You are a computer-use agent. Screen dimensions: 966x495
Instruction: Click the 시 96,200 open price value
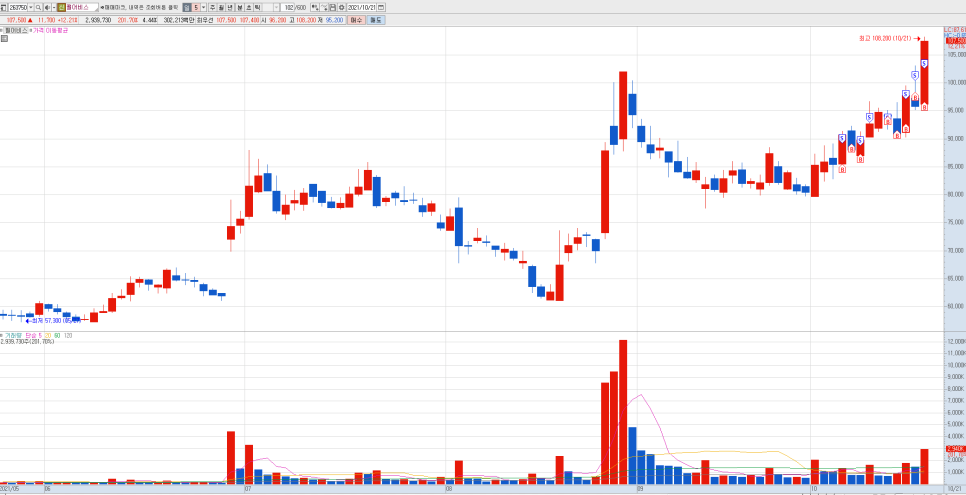tap(274, 20)
